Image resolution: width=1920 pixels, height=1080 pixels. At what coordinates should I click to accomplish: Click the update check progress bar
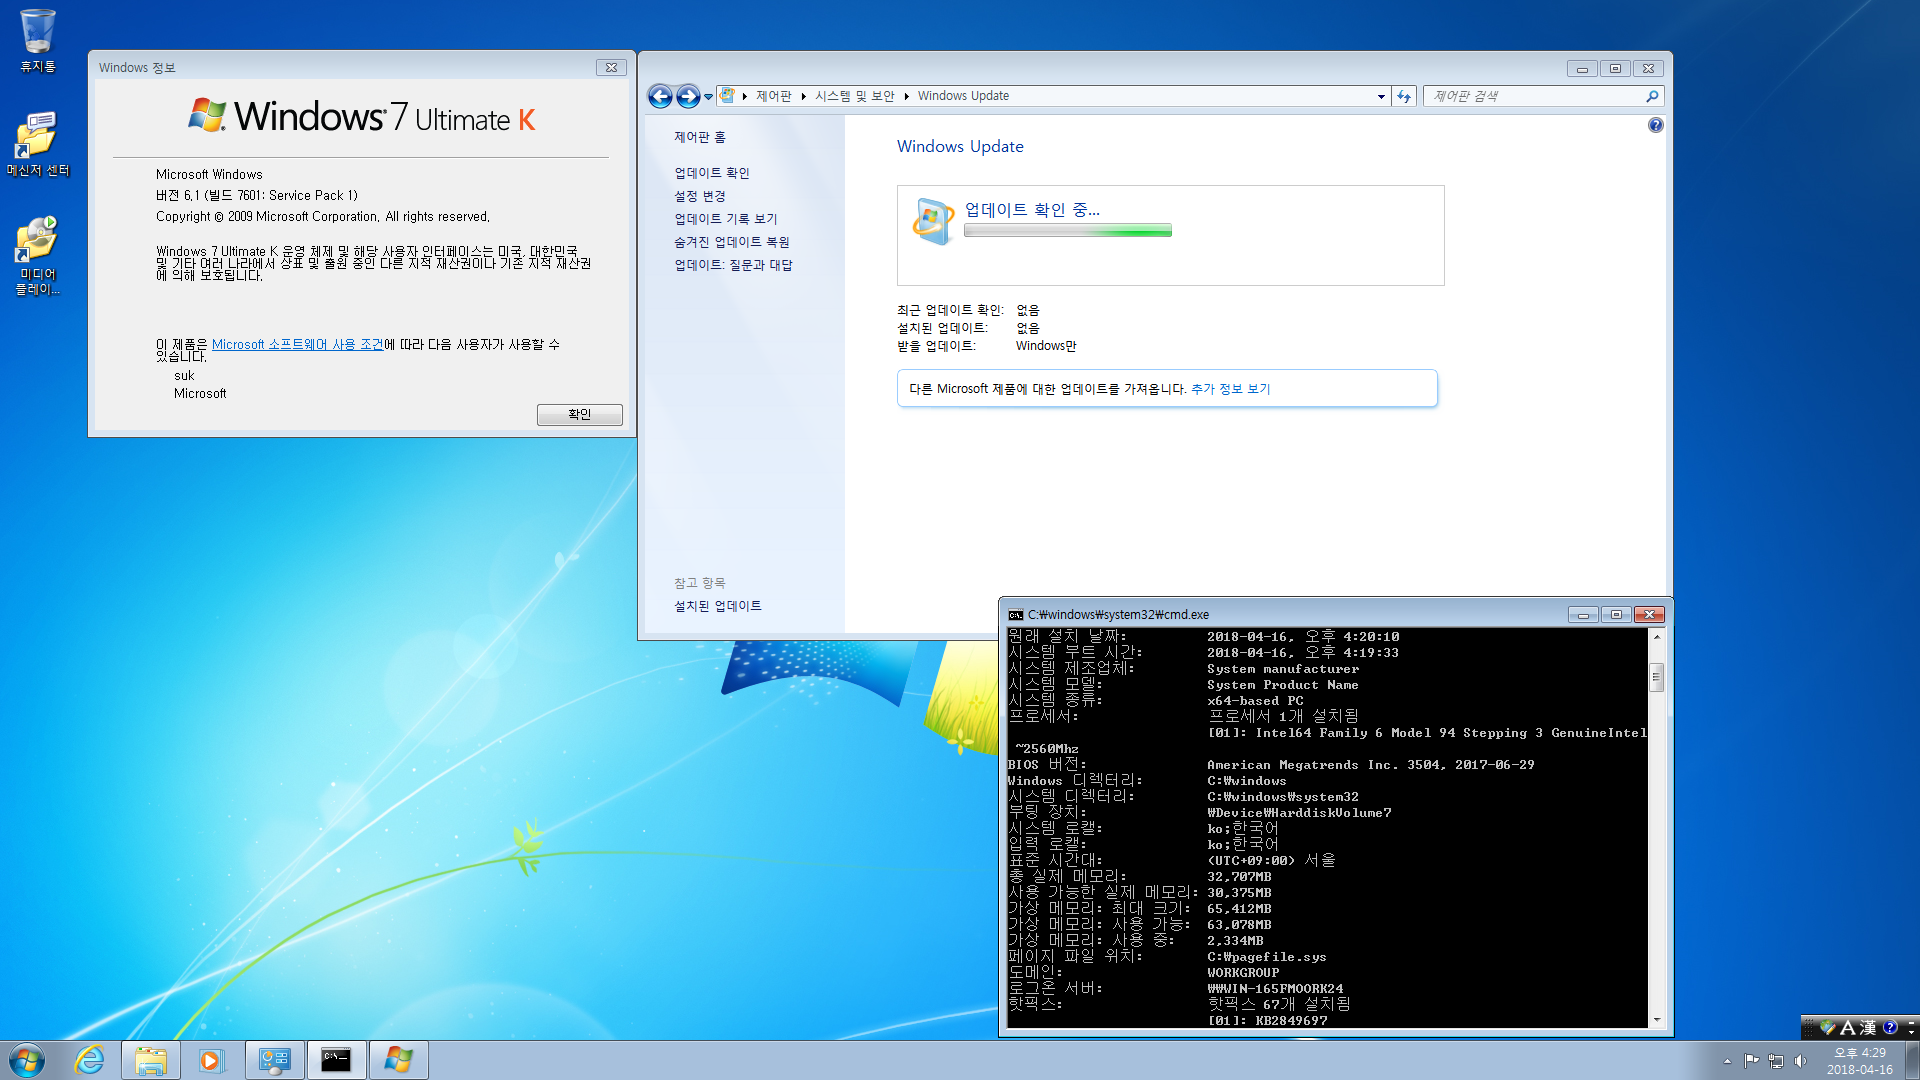(x=1068, y=231)
